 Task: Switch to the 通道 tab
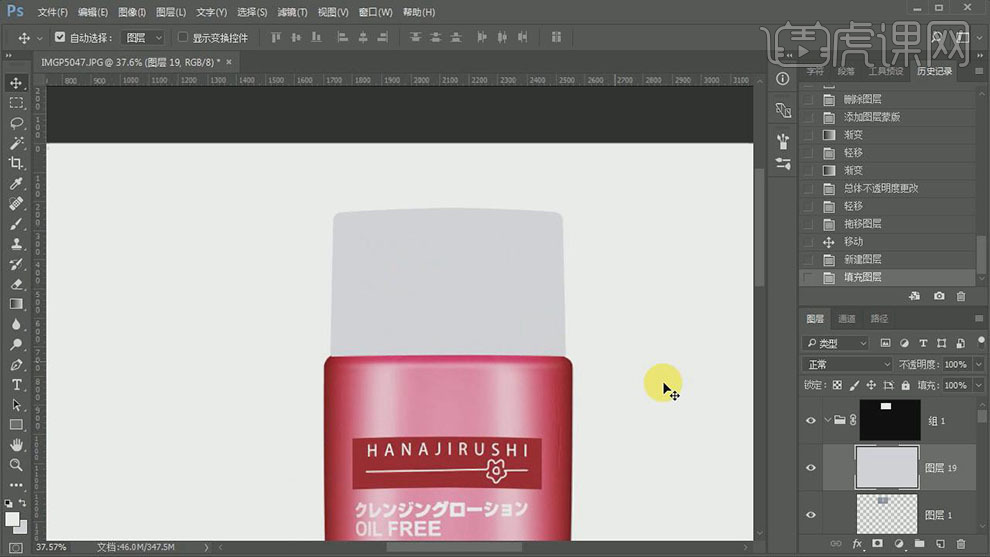pyautogui.click(x=847, y=319)
